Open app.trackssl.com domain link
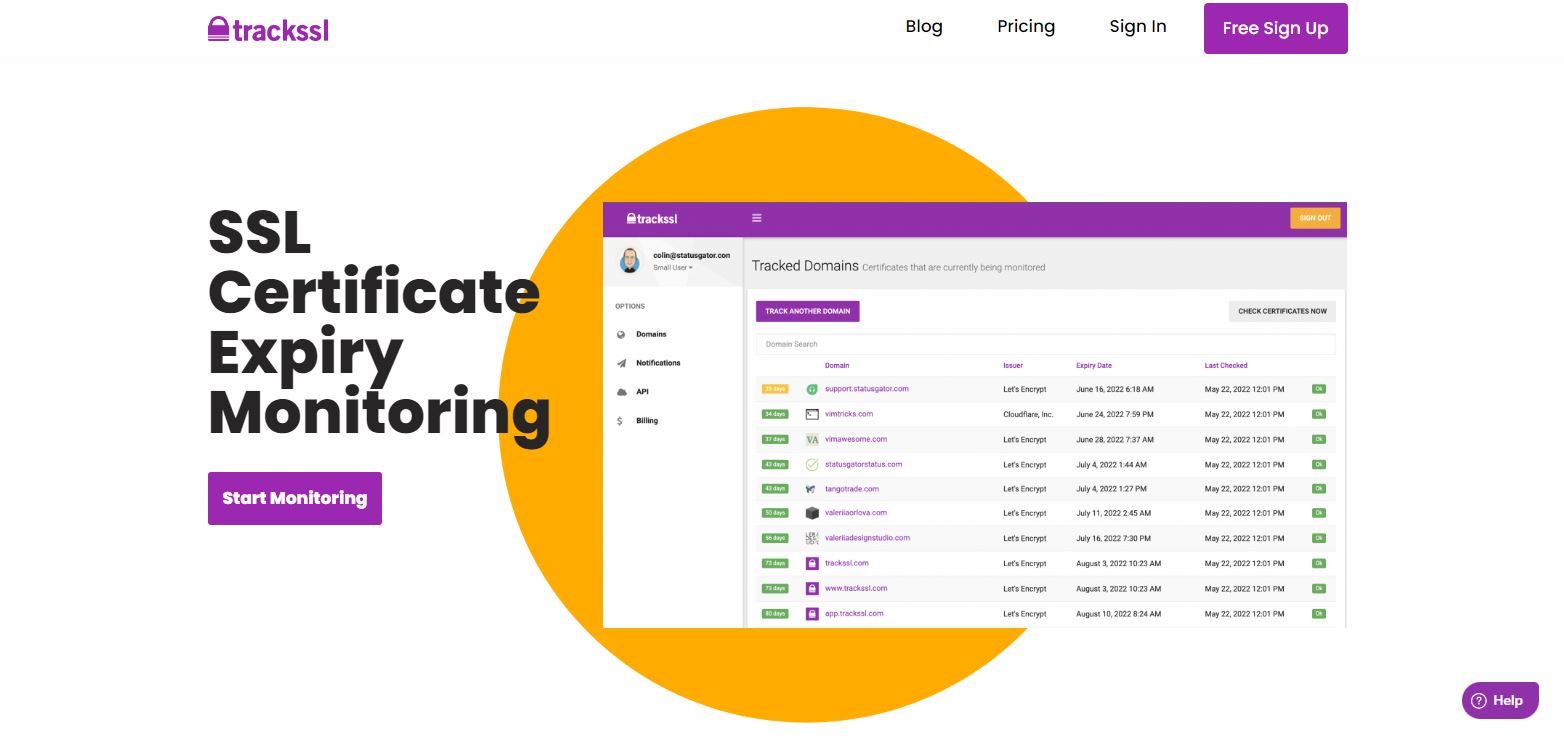Image resolution: width=1564 pixels, height=742 pixels. coord(854,614)
